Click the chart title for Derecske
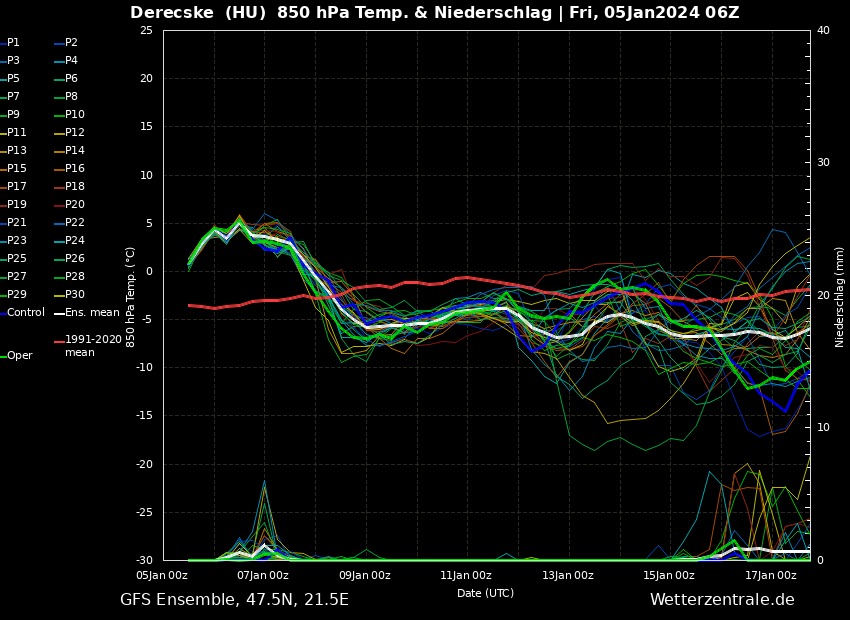Image resolution: width=850 pixels, height=620 pixels. tap(434, 13)
